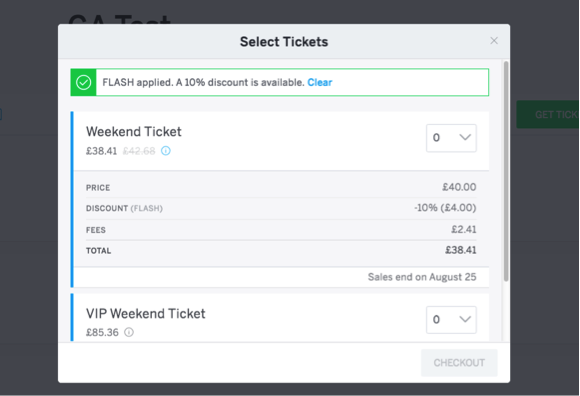Click the dialog's vertical scrollbar
This screenshot has width=580, height=396.
(x=506, y=171)
